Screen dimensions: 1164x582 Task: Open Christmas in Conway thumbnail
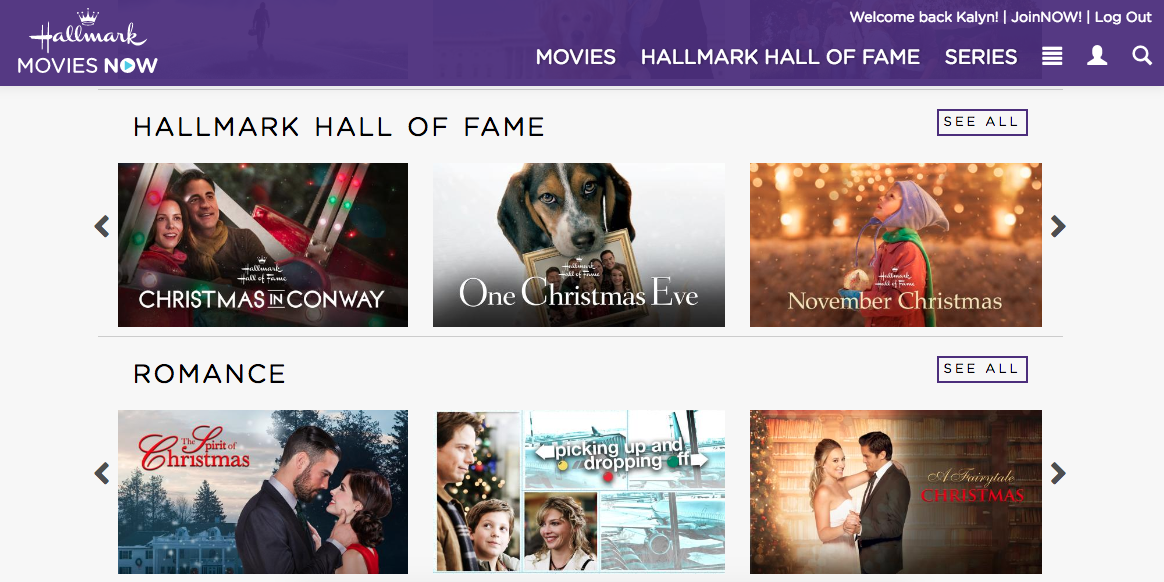[263, 245]
